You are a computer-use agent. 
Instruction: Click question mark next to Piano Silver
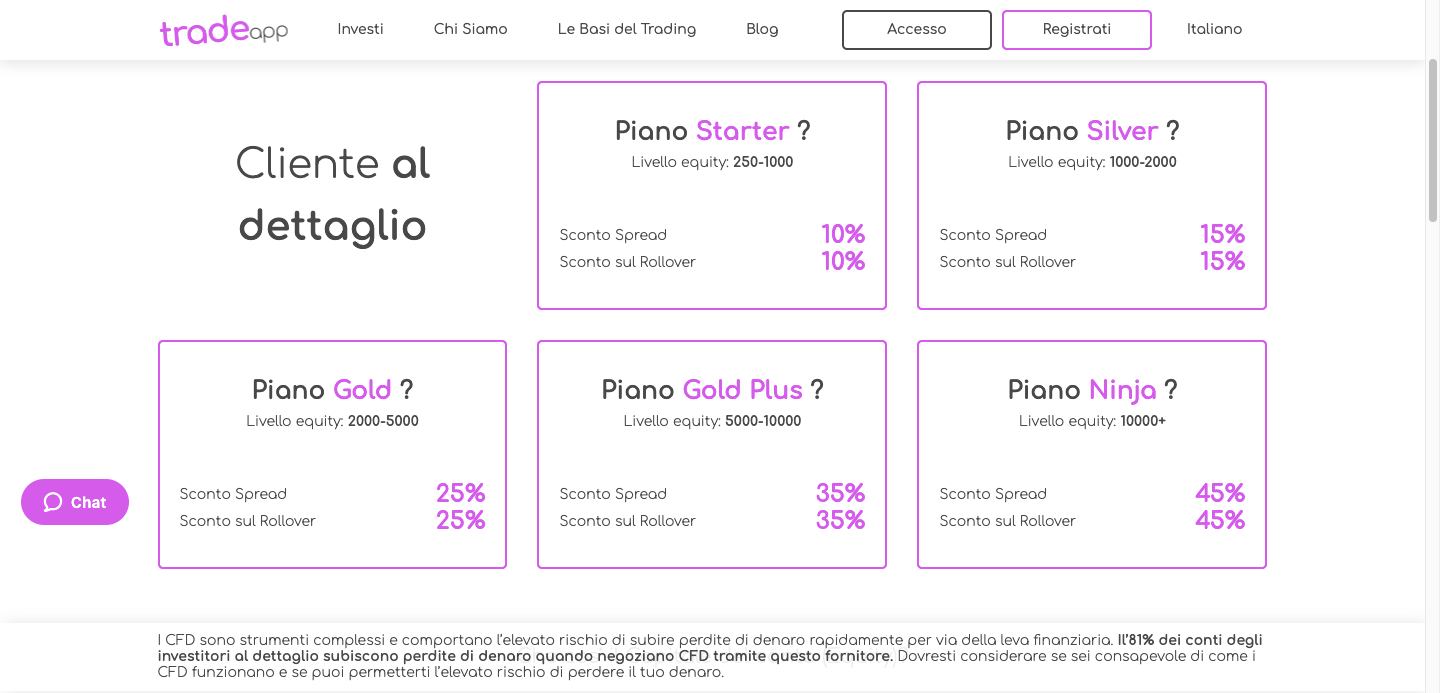pyautogui.click(x=1173, y=131)
